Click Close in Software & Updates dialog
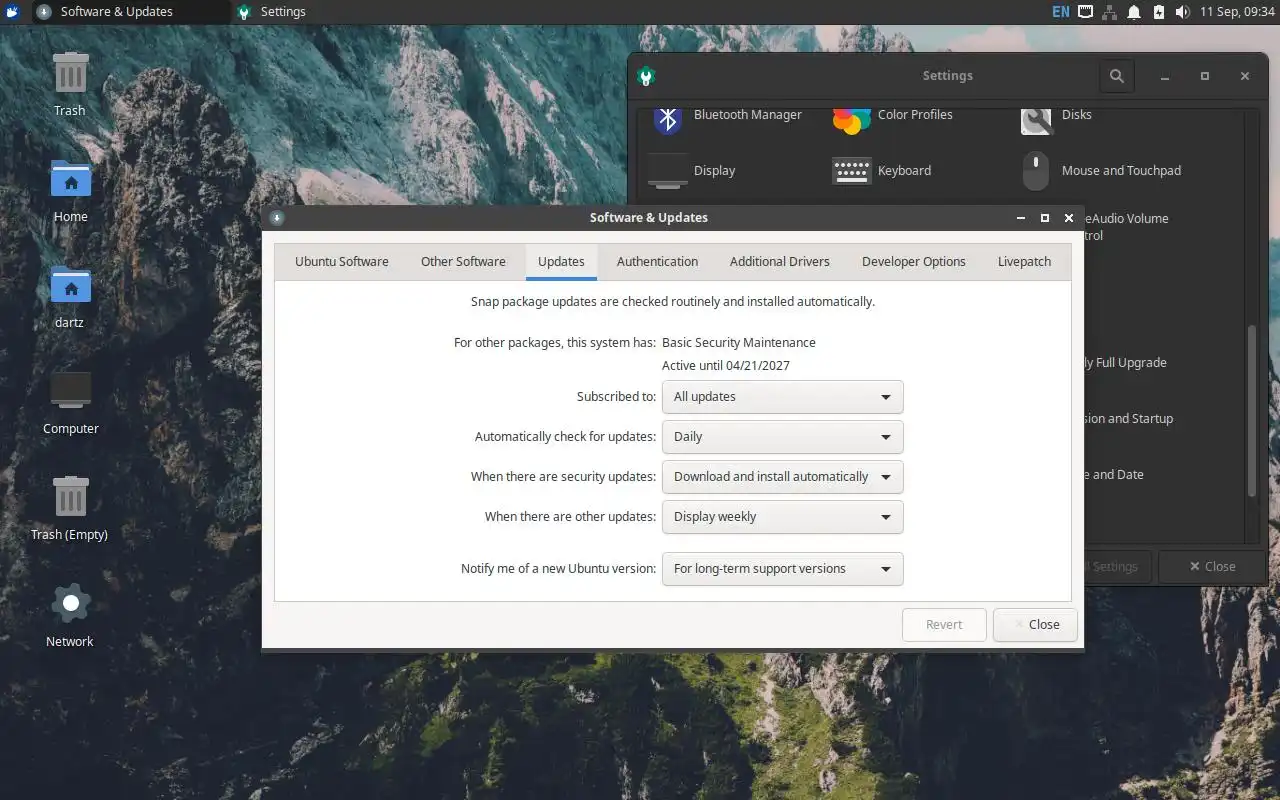 coord(1035,625)
